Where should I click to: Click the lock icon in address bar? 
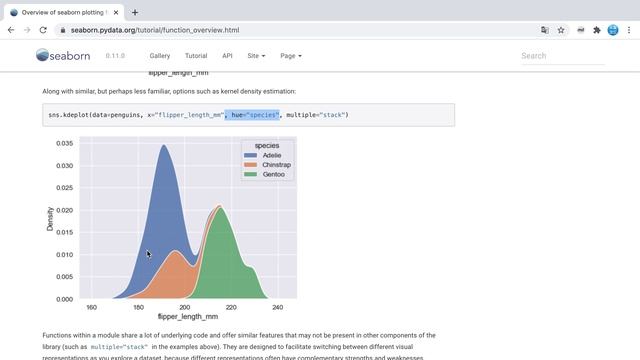click(62, 30)
